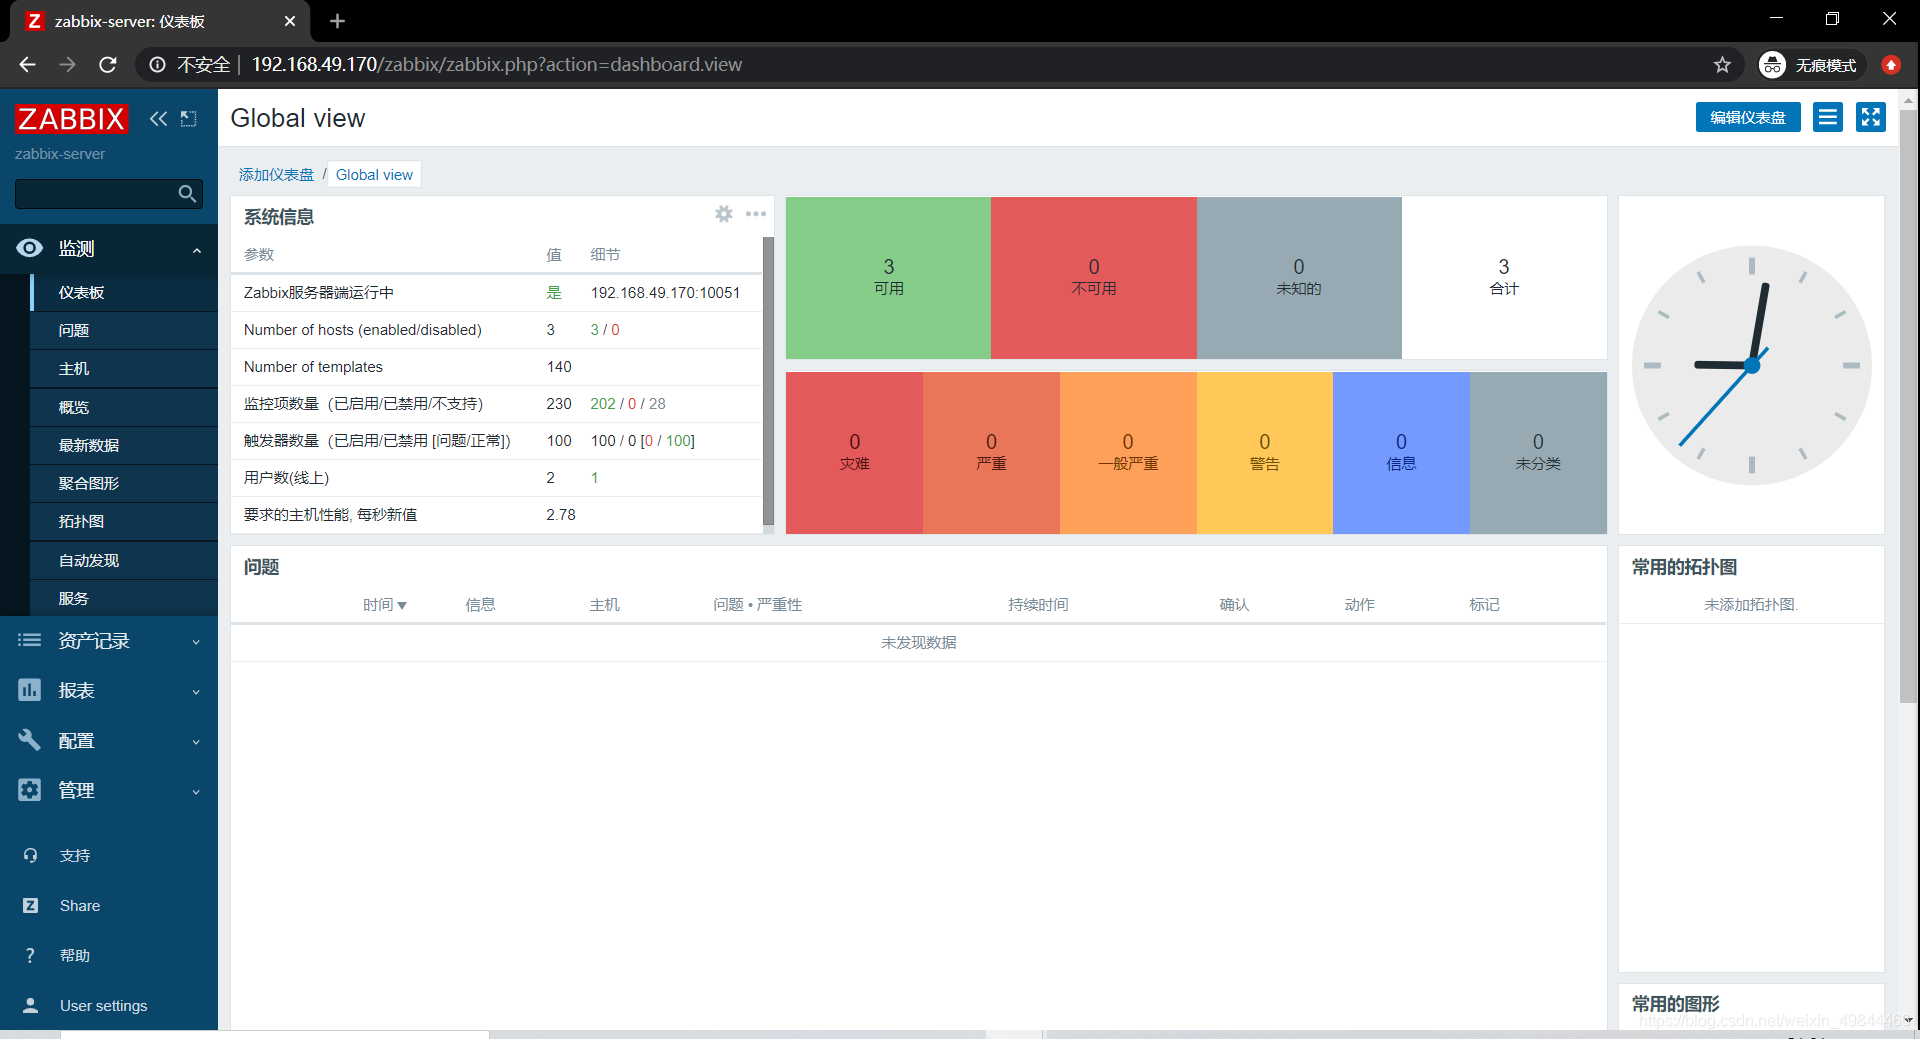Click the scrollbar of 系统信息 widget
Image resolution: width=1920 pixels, height=1039 pixels.
pos(768,381)
